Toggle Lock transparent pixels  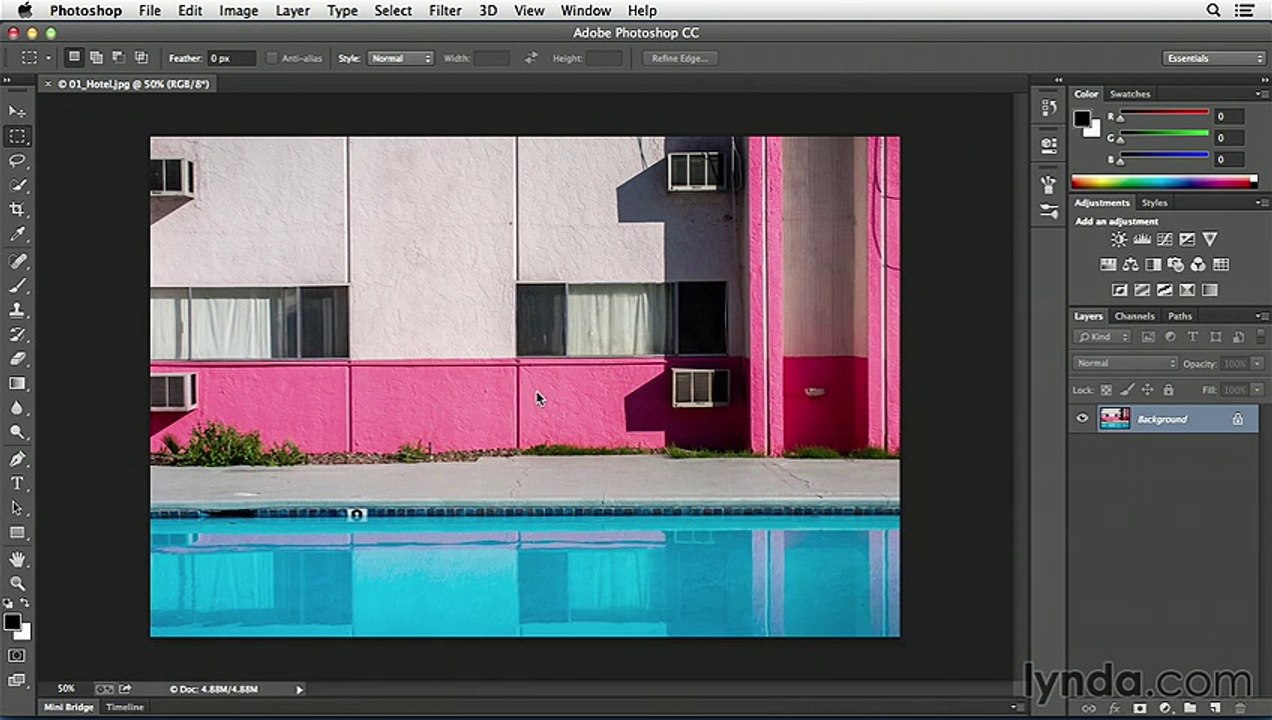(1106, 390)
